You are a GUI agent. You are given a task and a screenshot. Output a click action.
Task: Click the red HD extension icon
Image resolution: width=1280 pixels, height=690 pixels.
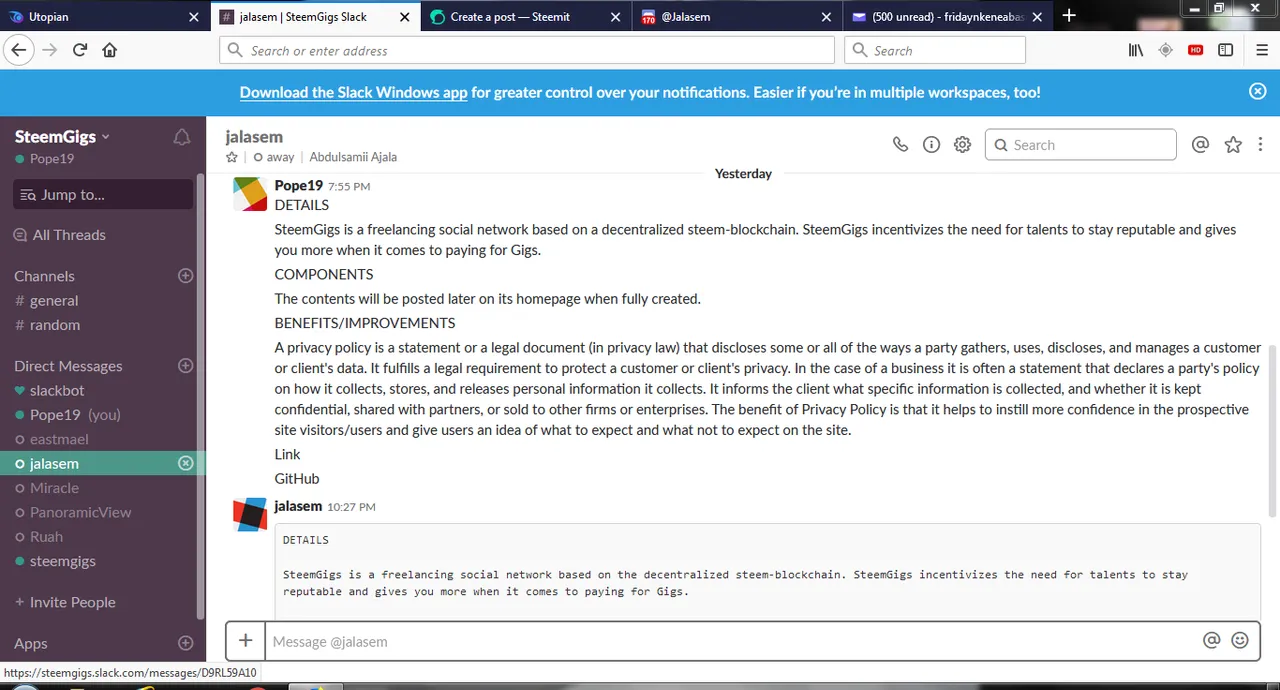tap(1195, 50)
